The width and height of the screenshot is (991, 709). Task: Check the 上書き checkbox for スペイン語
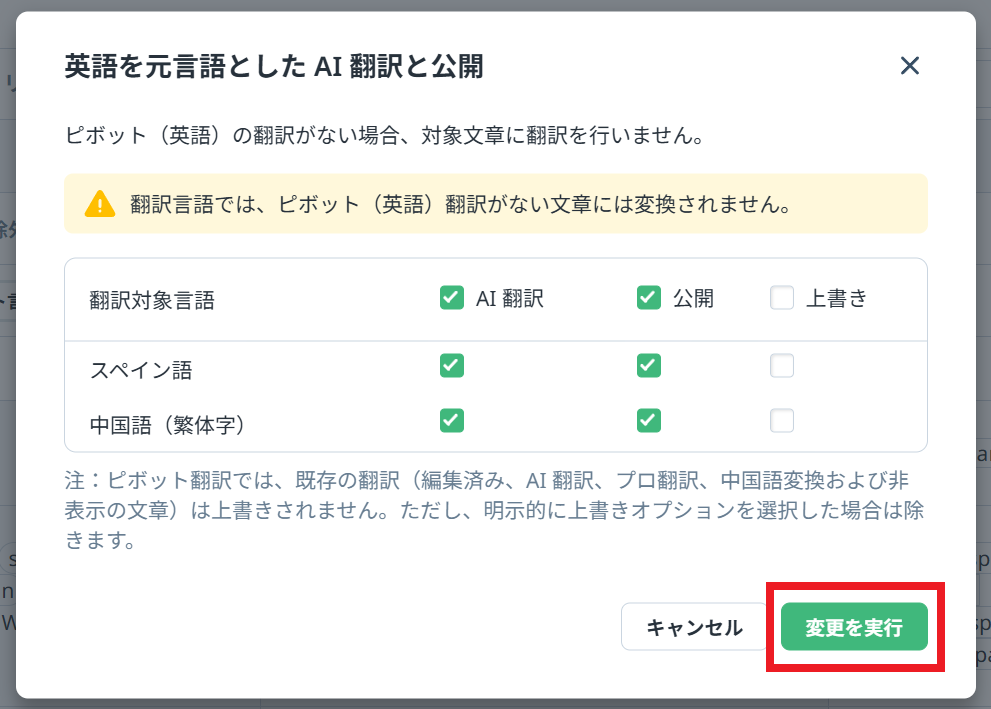coord(781,366)
